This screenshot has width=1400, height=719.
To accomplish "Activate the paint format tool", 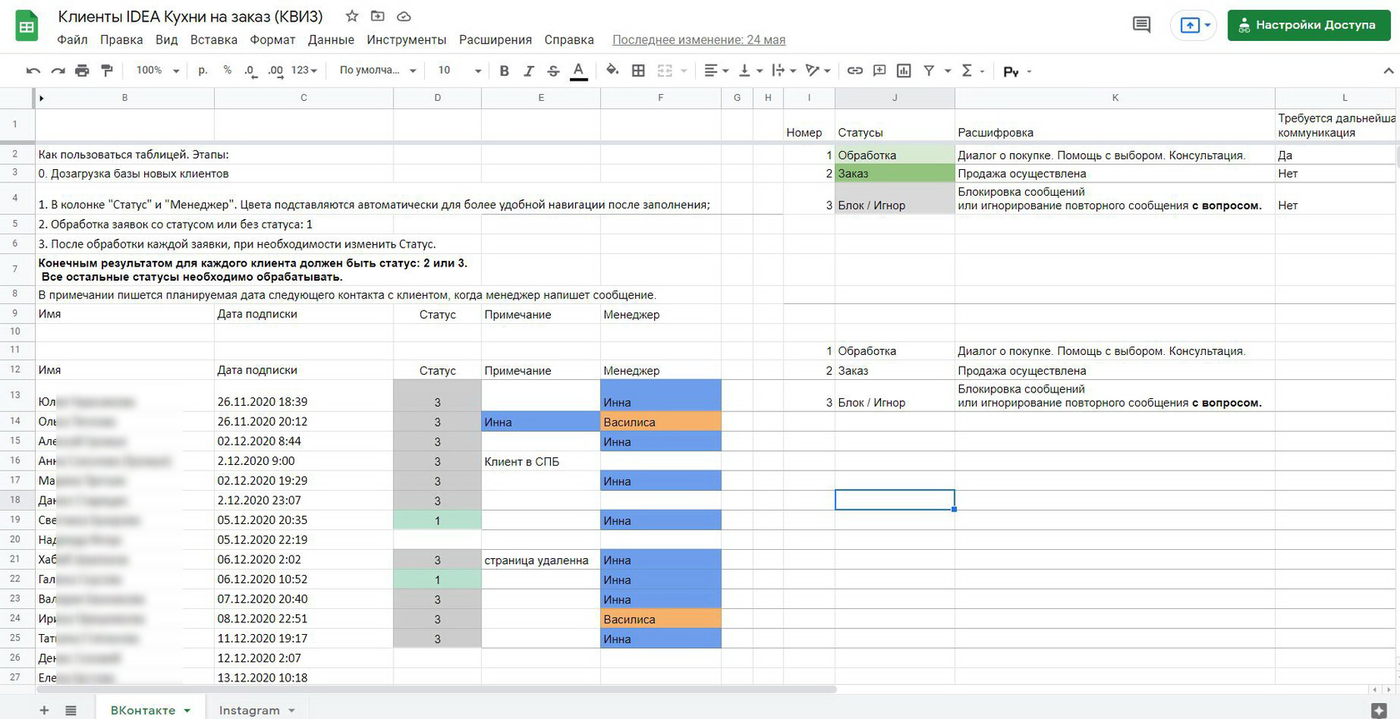I will point(106,71).
